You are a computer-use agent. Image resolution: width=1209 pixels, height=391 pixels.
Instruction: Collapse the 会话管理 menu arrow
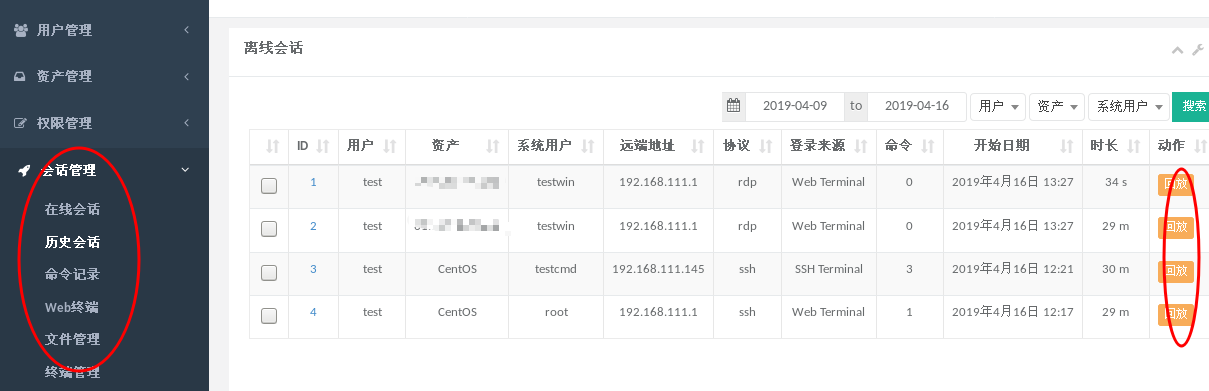pos(186,170)
